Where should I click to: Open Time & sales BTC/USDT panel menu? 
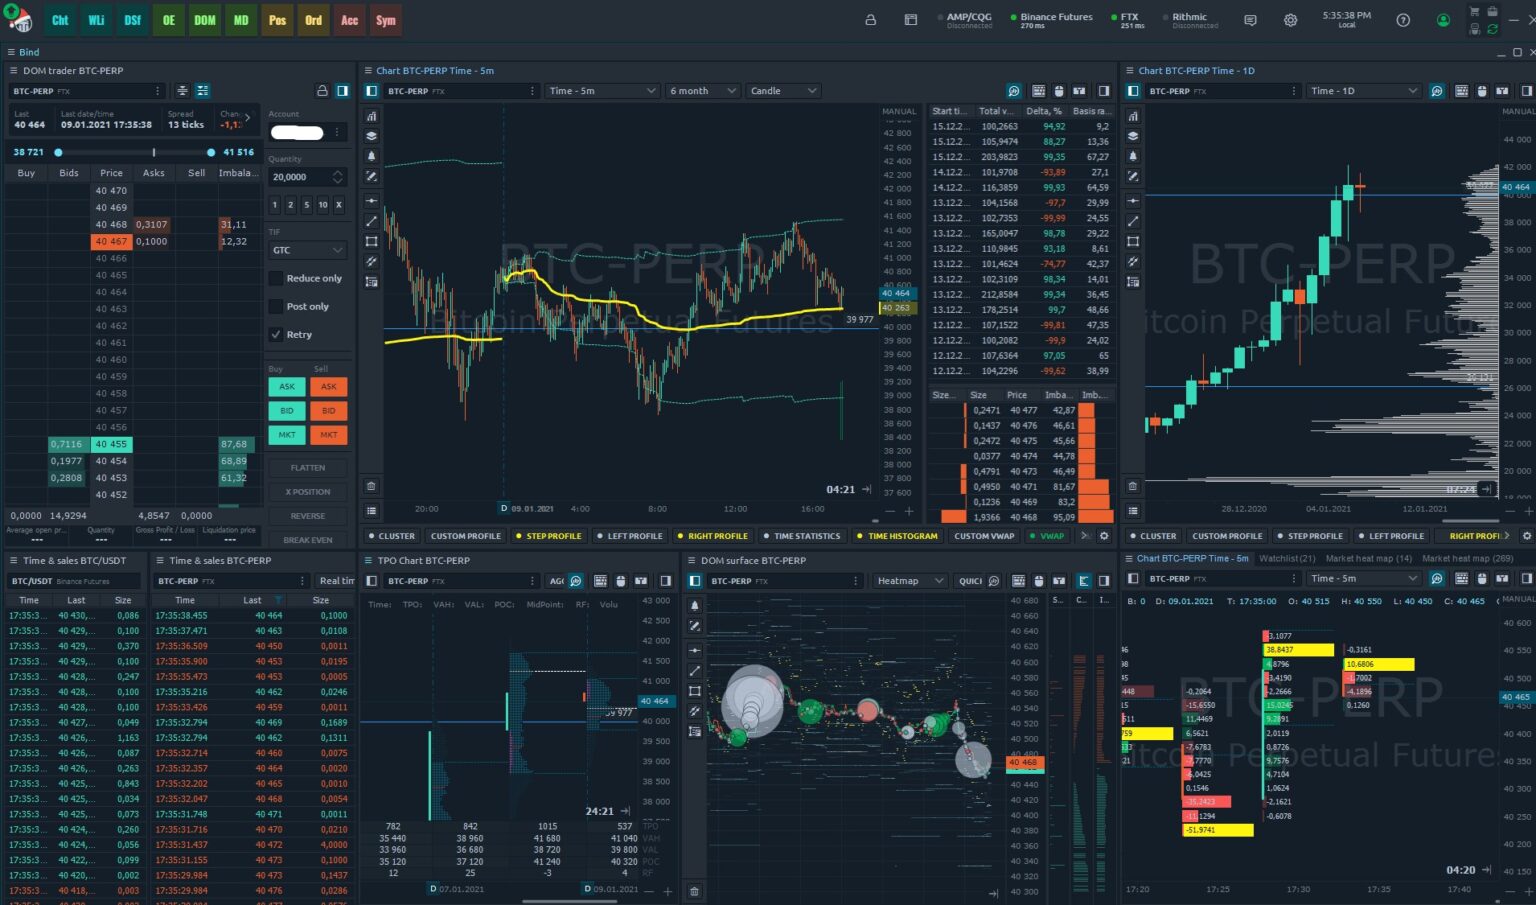[x=13, y=561]
